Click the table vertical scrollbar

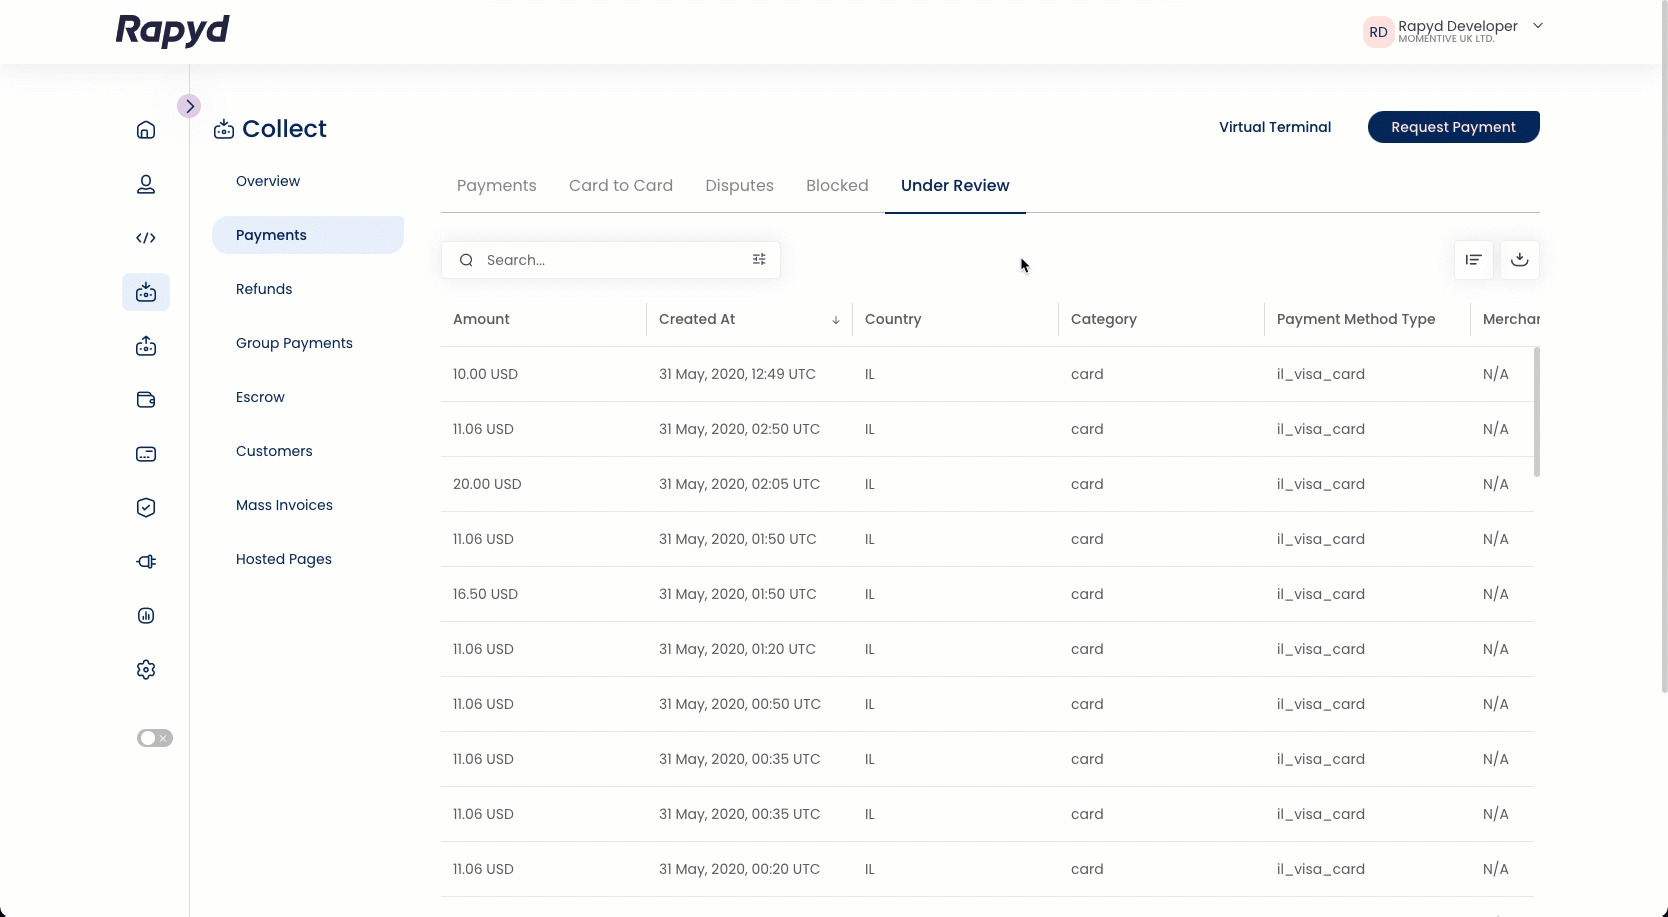click(1537, 412)
